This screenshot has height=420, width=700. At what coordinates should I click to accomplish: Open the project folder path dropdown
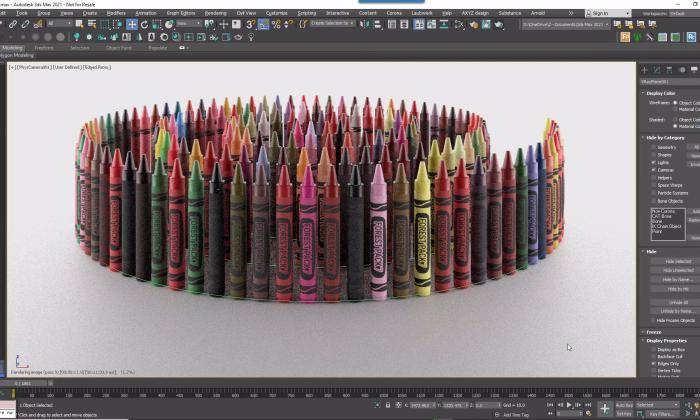(x=566, y=24)
